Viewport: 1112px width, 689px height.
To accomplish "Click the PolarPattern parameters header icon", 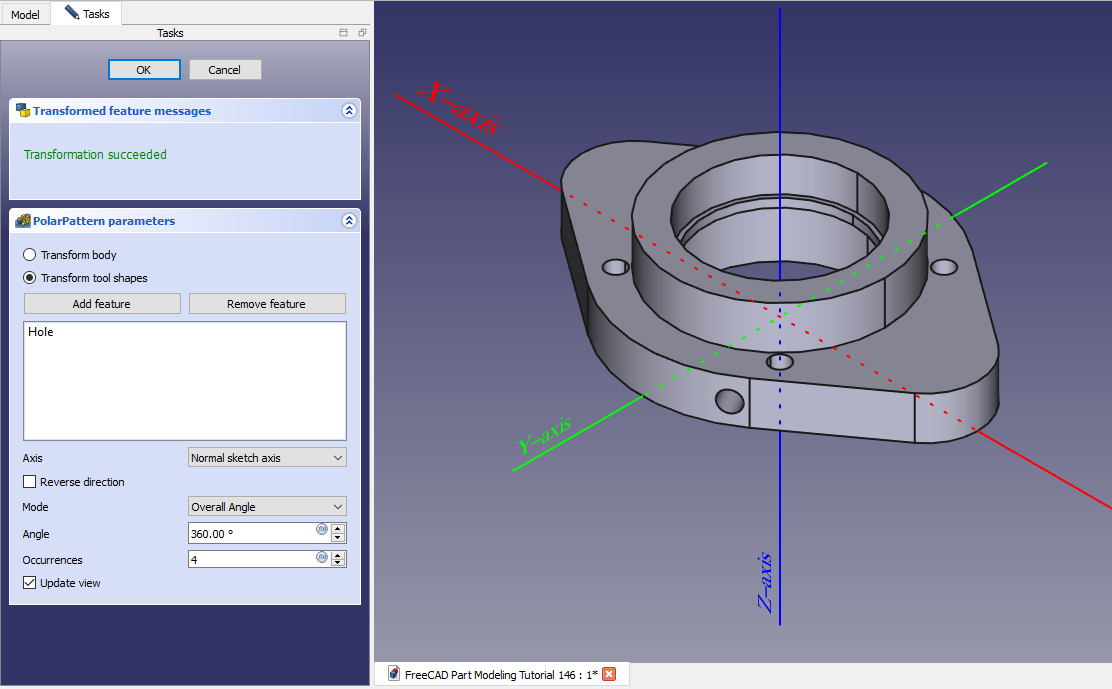I will (x=22, y=221).
